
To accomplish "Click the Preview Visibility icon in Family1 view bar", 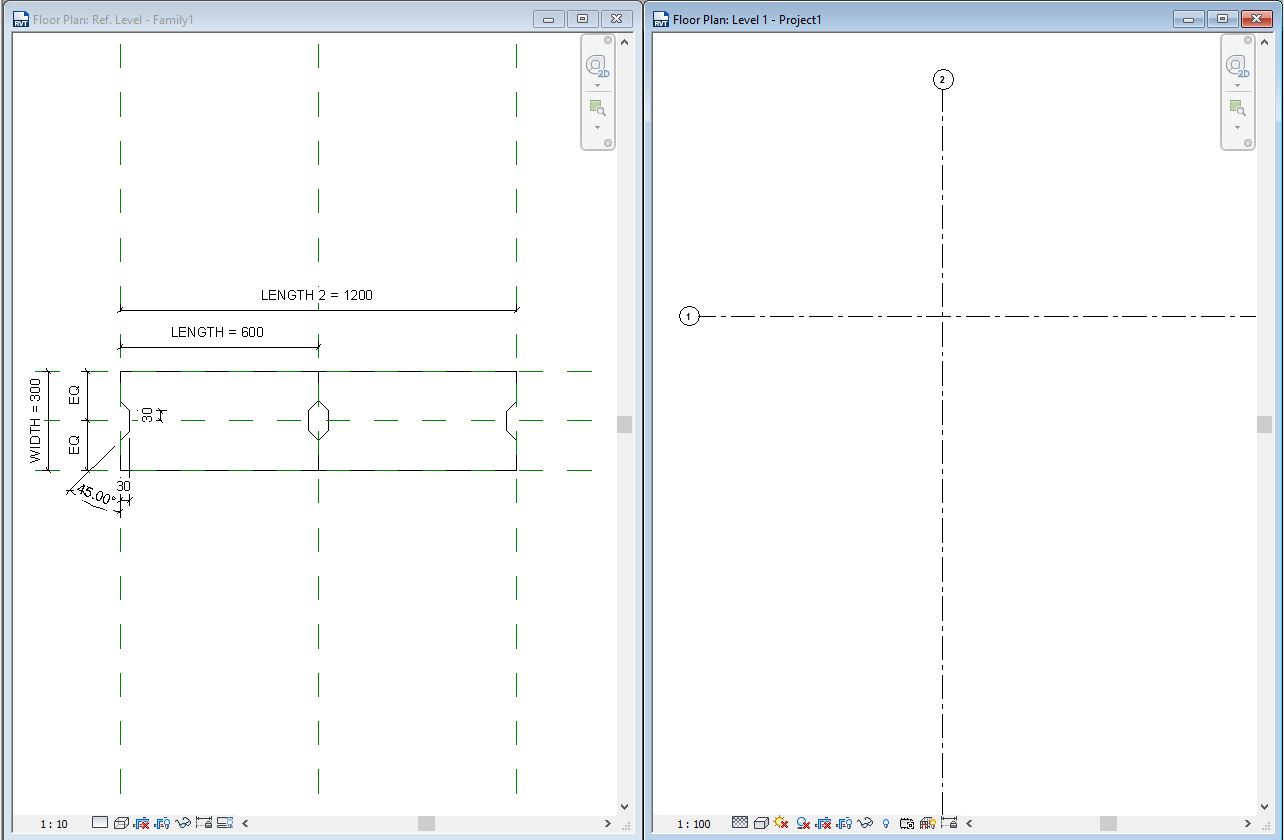I will (x=227, y=823).
